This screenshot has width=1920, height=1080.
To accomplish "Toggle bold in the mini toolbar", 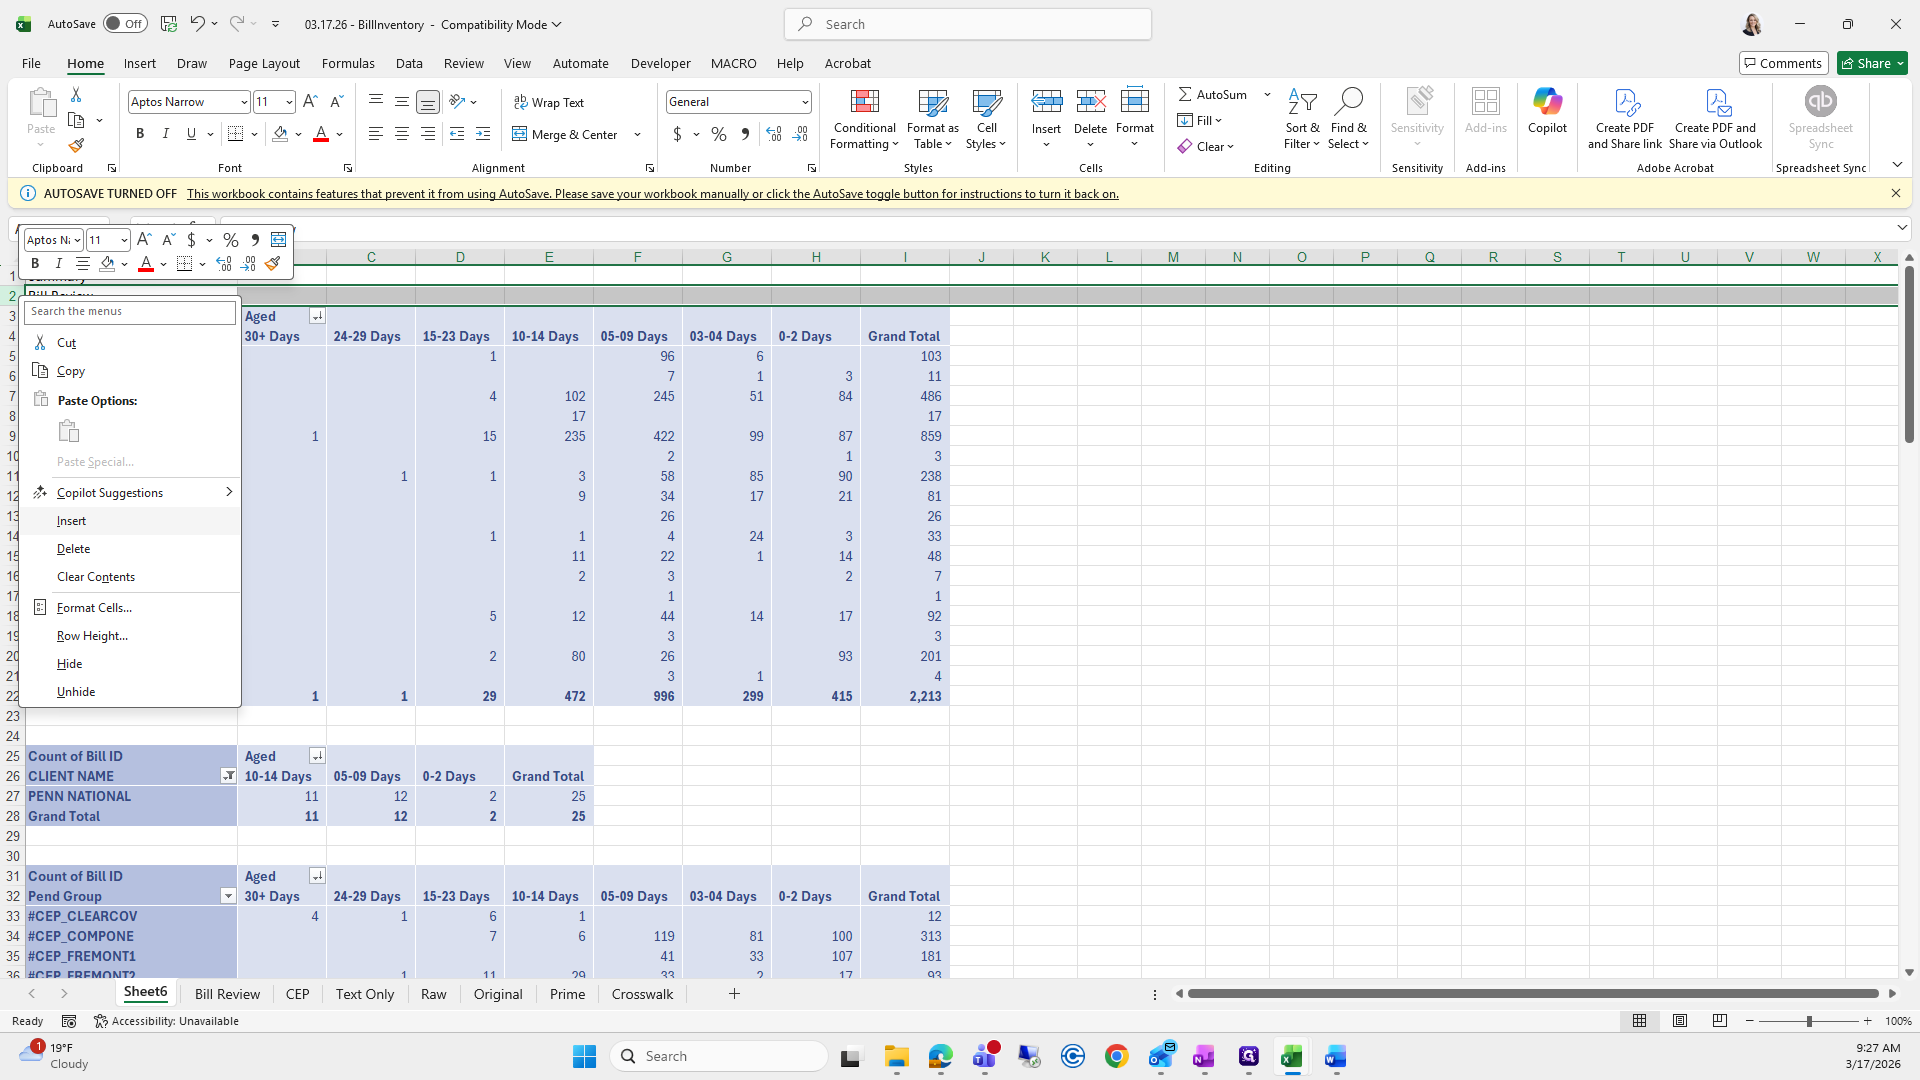I will click(35, 264).
